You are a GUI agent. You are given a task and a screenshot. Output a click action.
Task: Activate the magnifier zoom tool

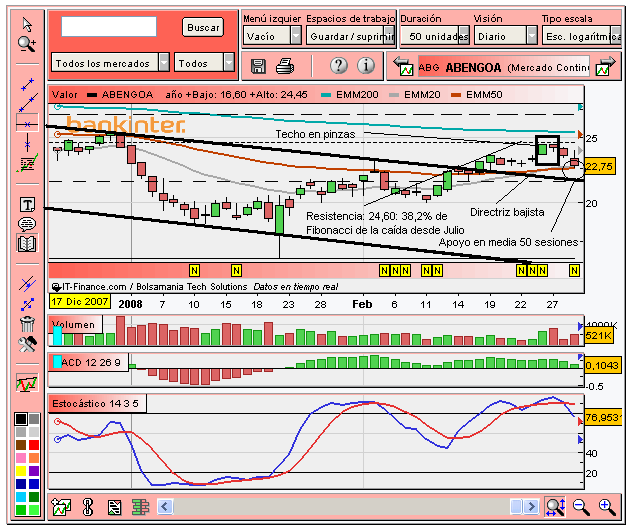[x=27, y=43]
